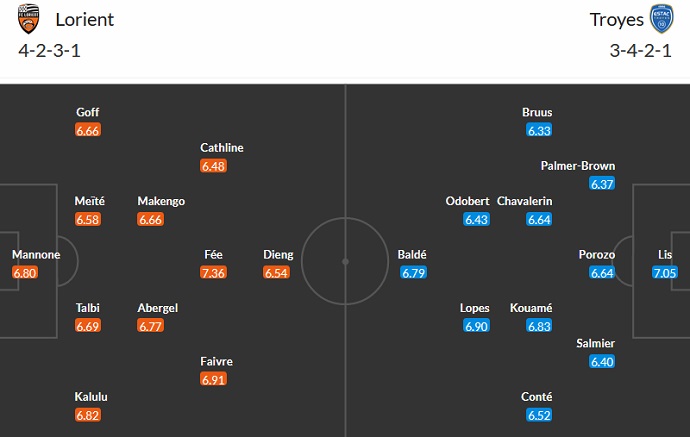690x437 pixels.
Task: Click Cathline's 6.48 rating badge
Action: coord(214,165)
